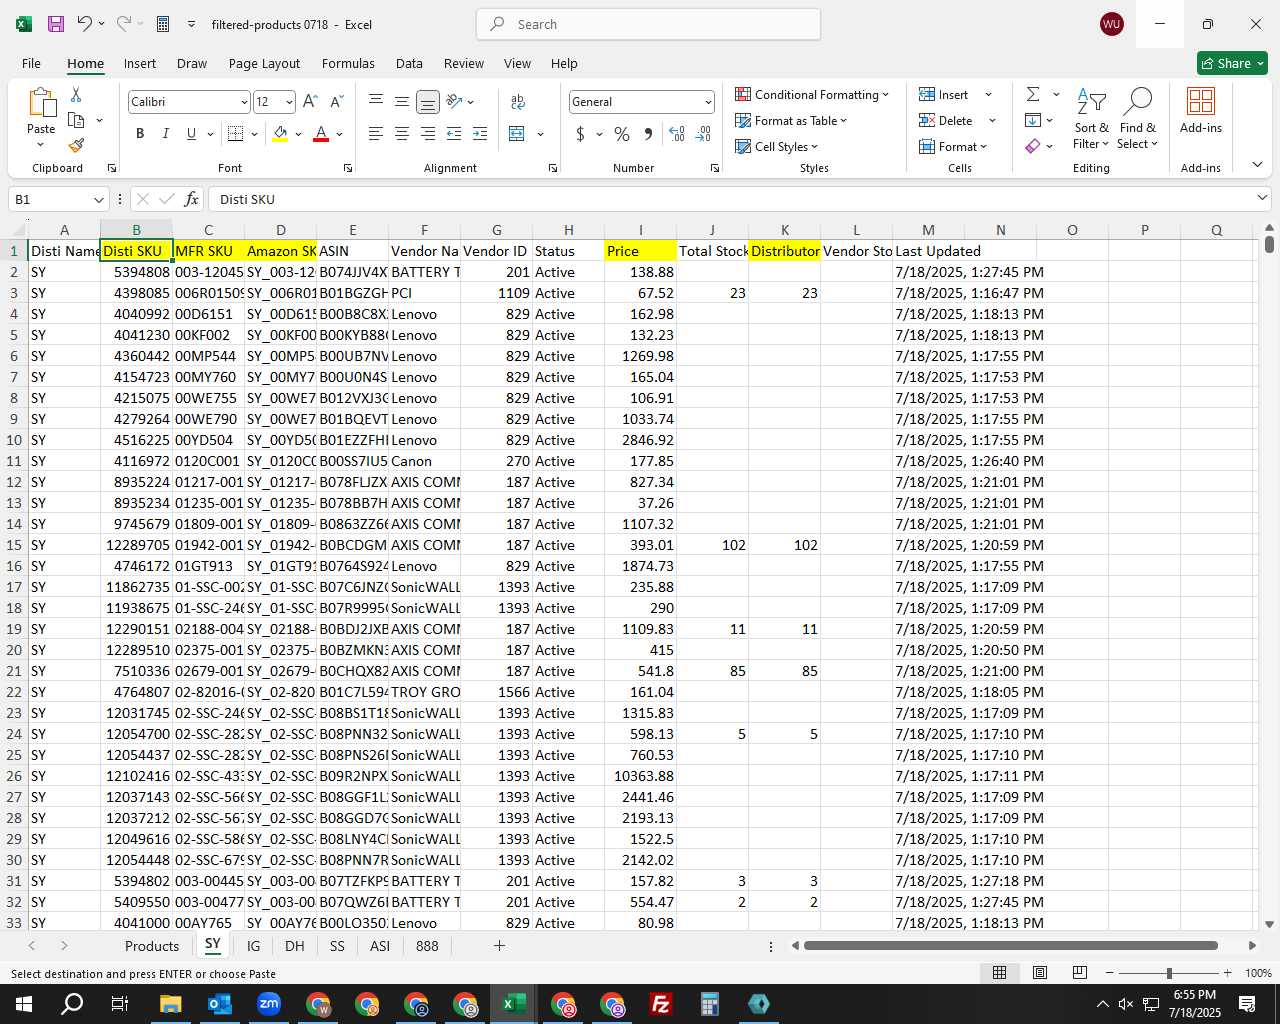Click the zoom slider handle
Viewport: 1280px width, 1024px height.
pos(1169,973)
